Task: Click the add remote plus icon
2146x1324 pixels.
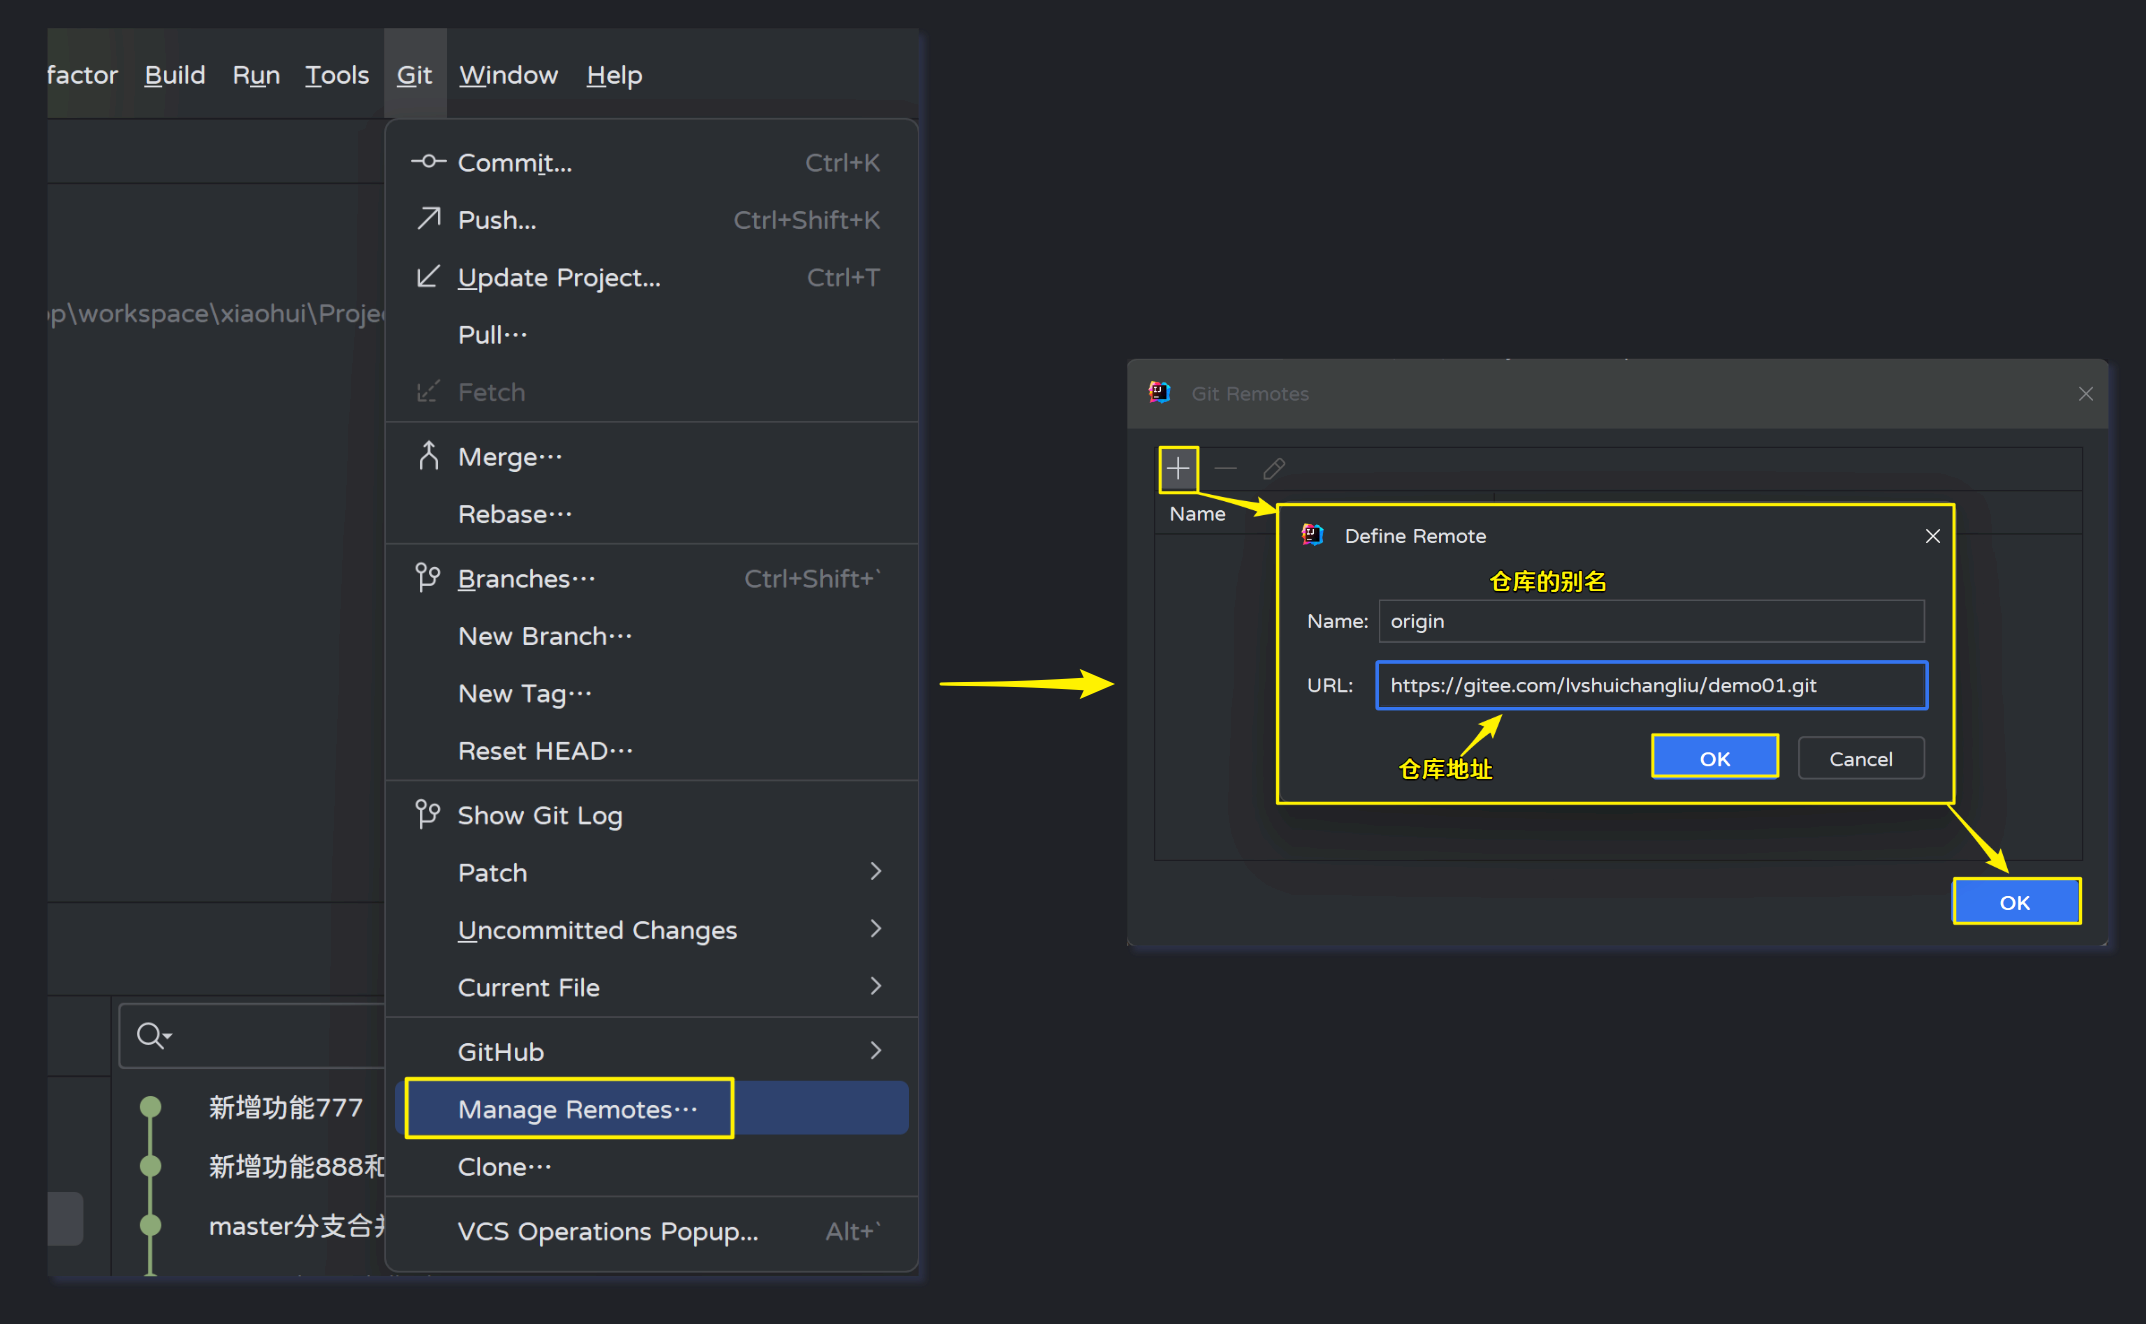Action: click(1178, 469)
